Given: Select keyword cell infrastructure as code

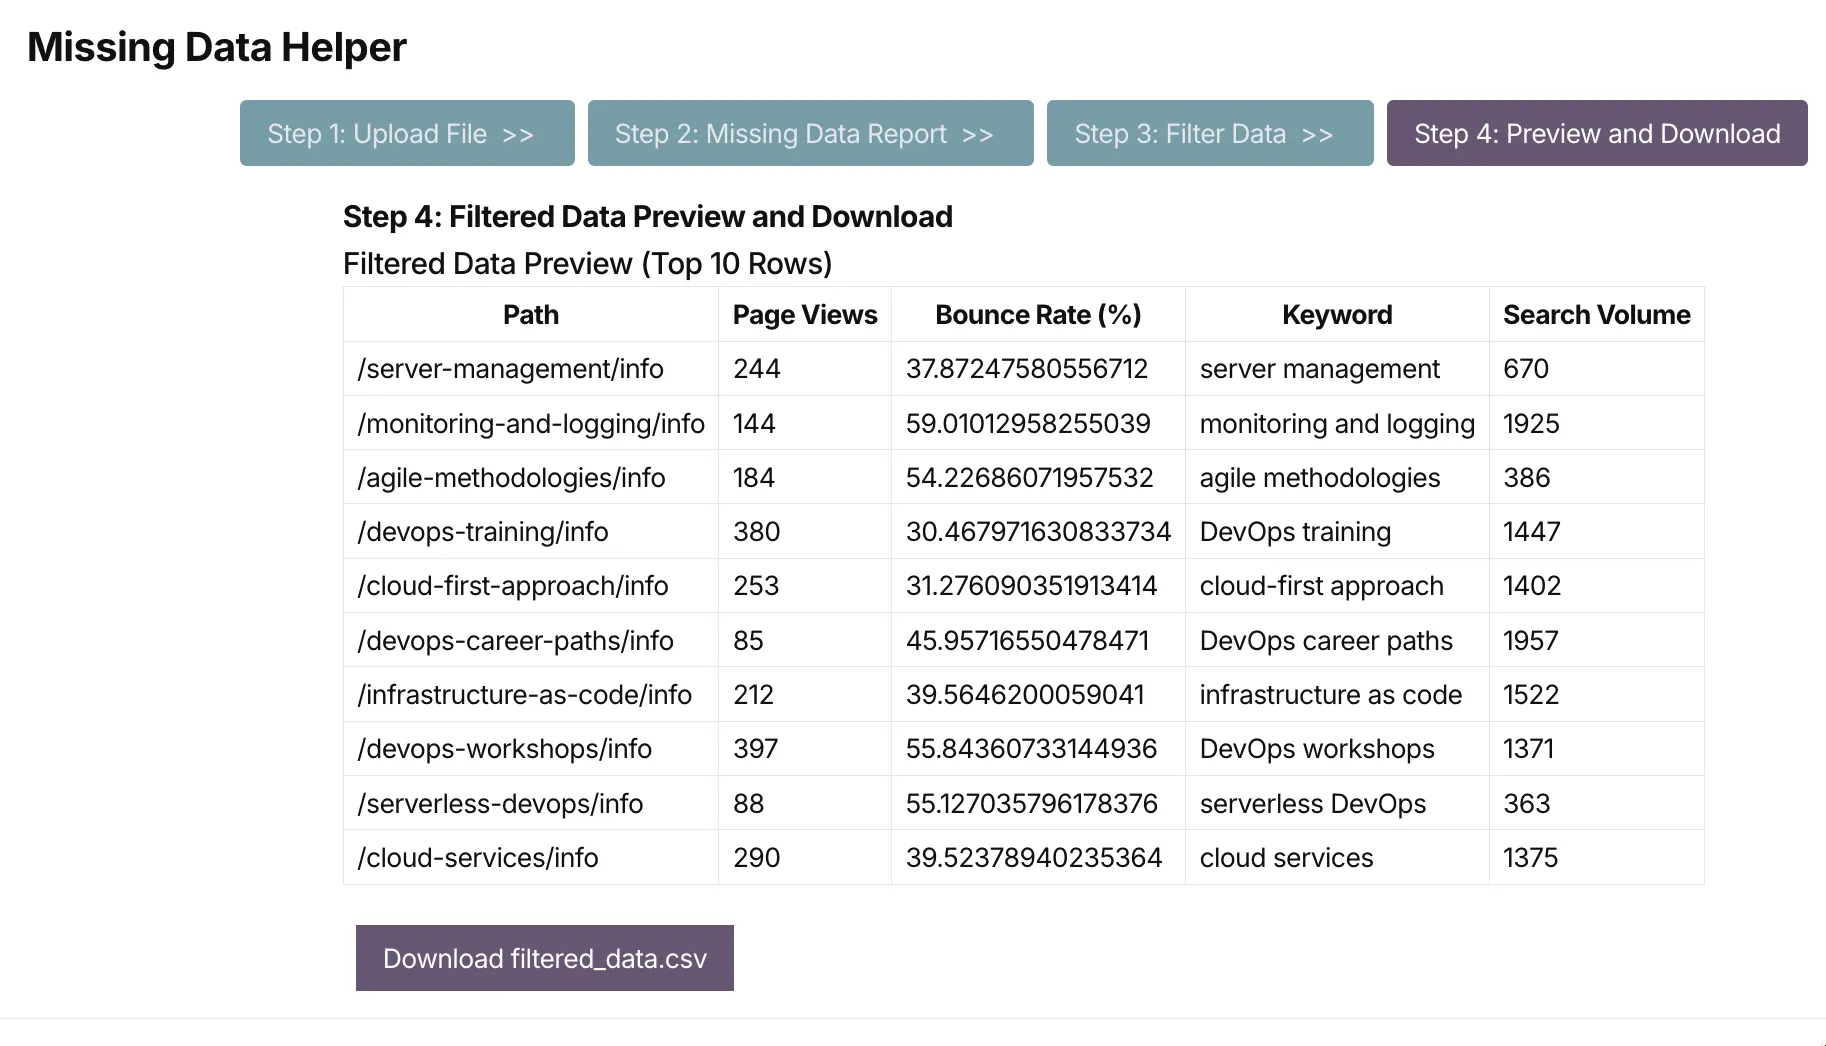Looking at the screenshot, I should click(x=1337, y=694).
